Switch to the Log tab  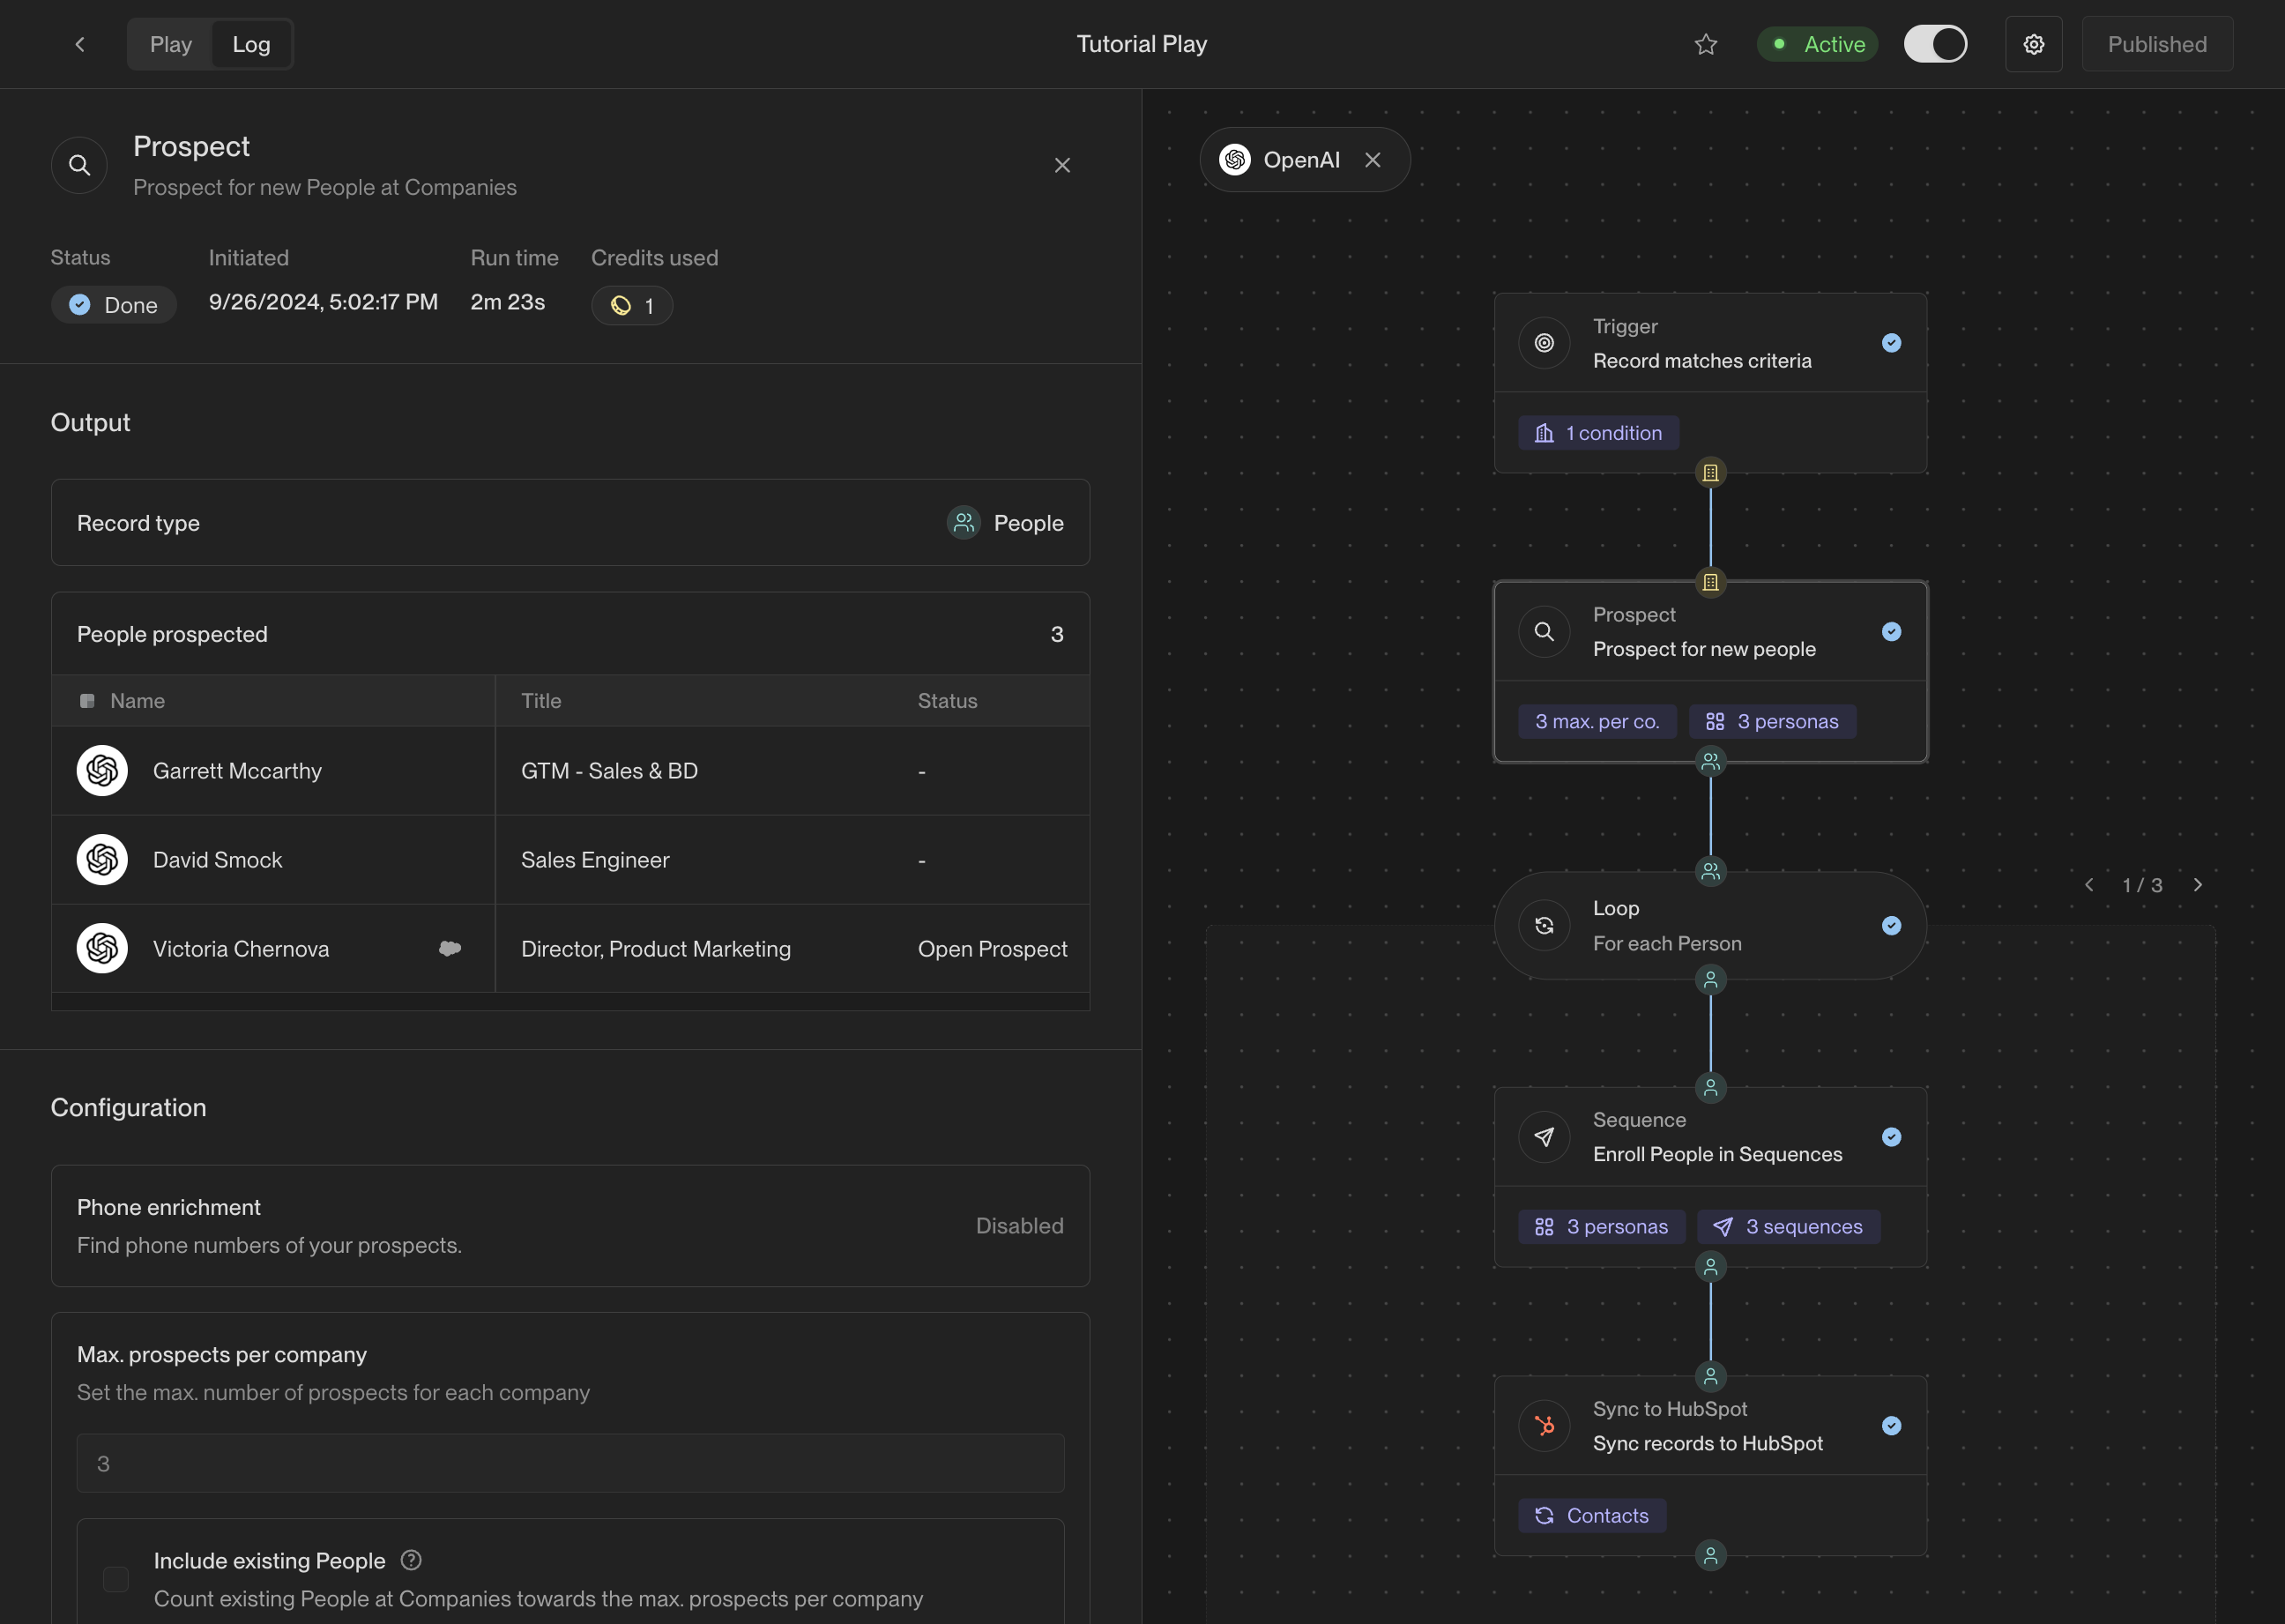click(x=251, y=44)
